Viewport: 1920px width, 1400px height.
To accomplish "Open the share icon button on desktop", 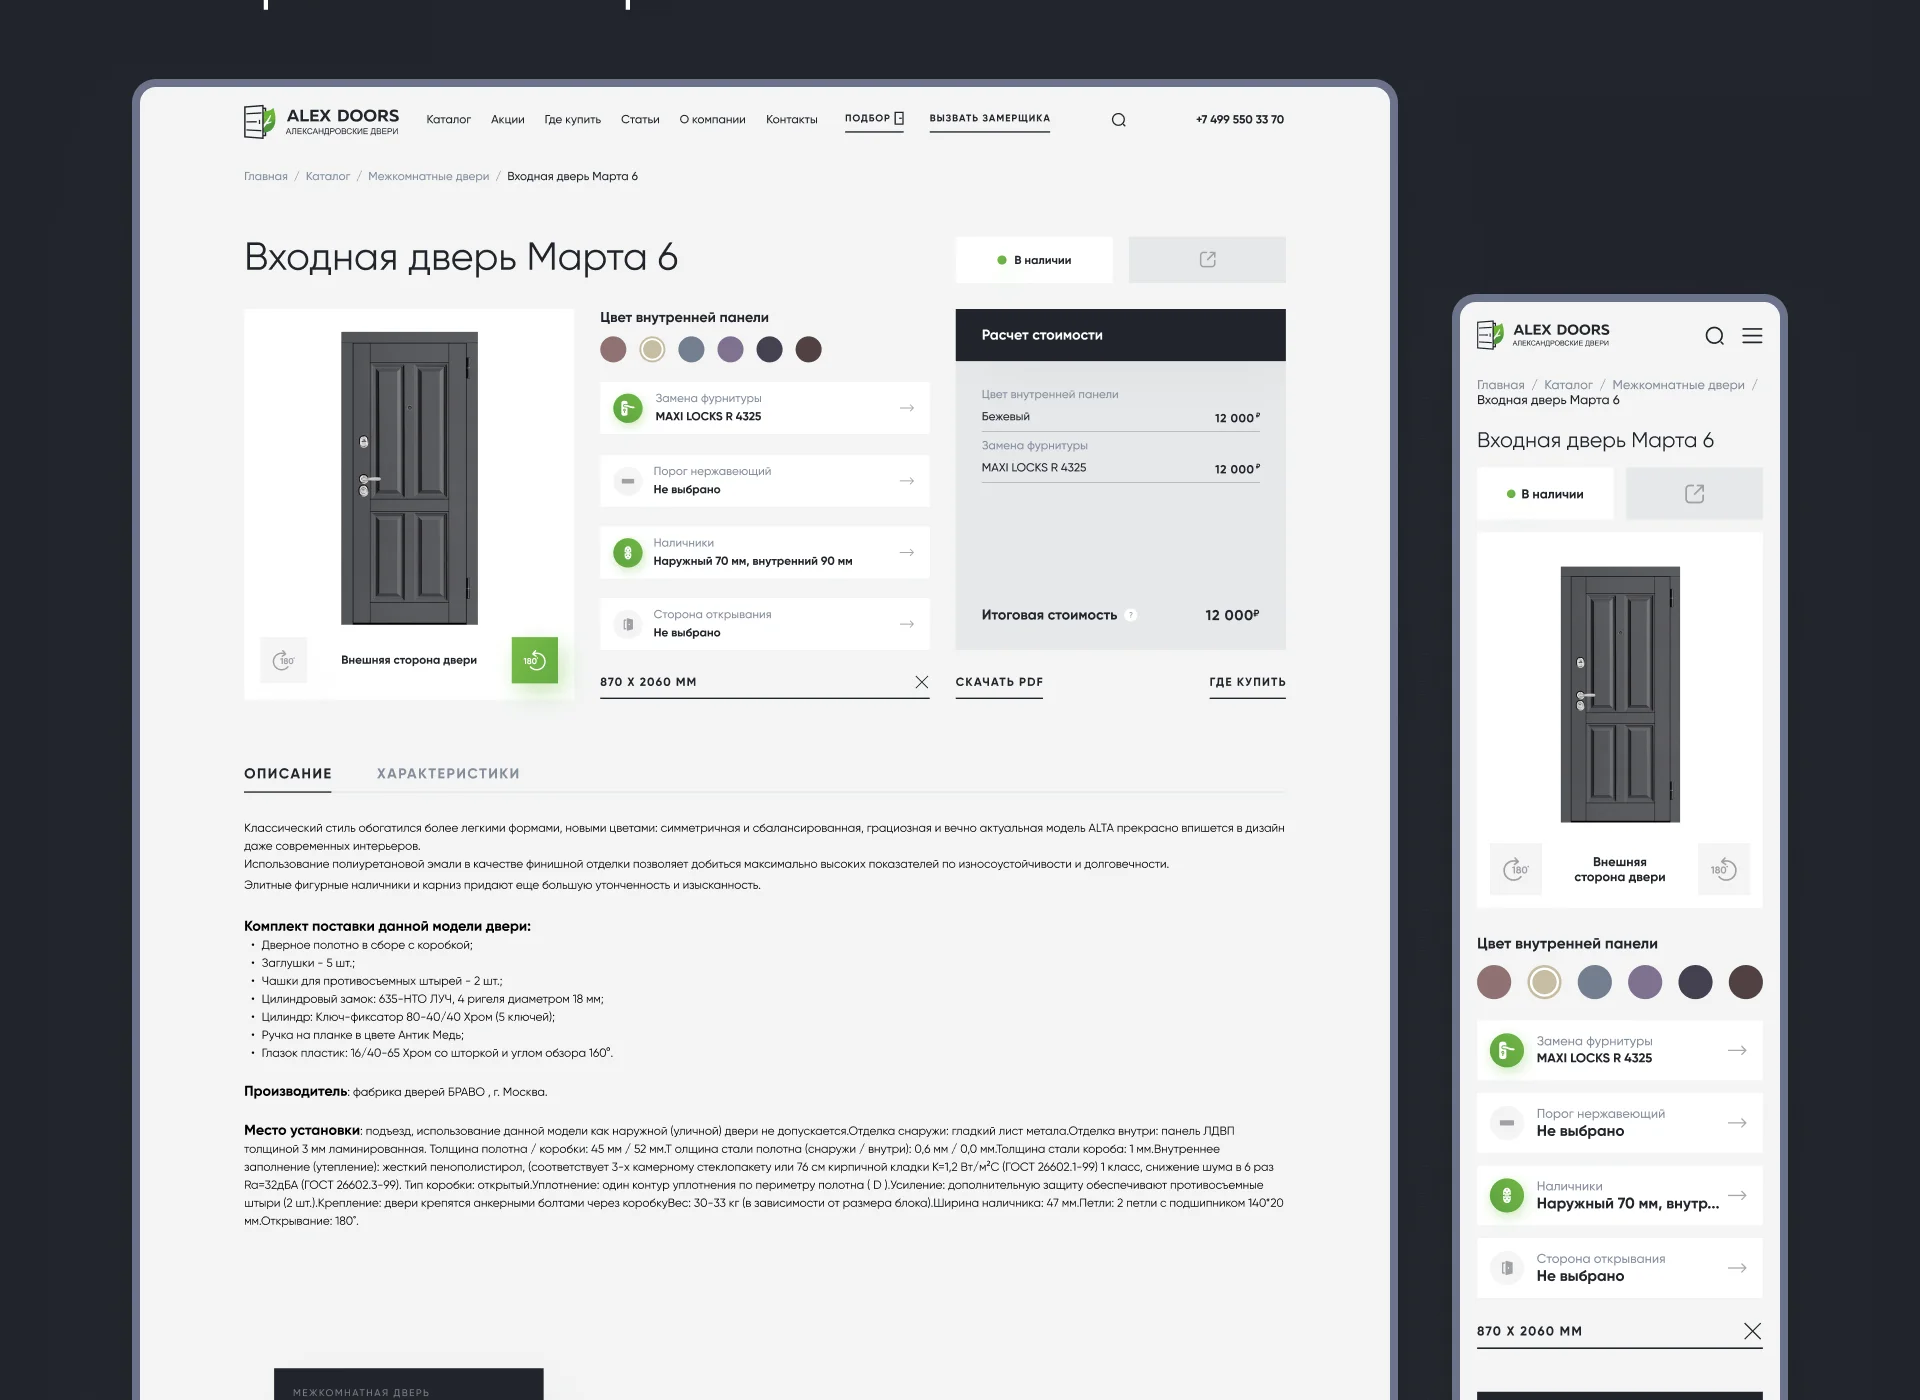I will coord(1207,260).
